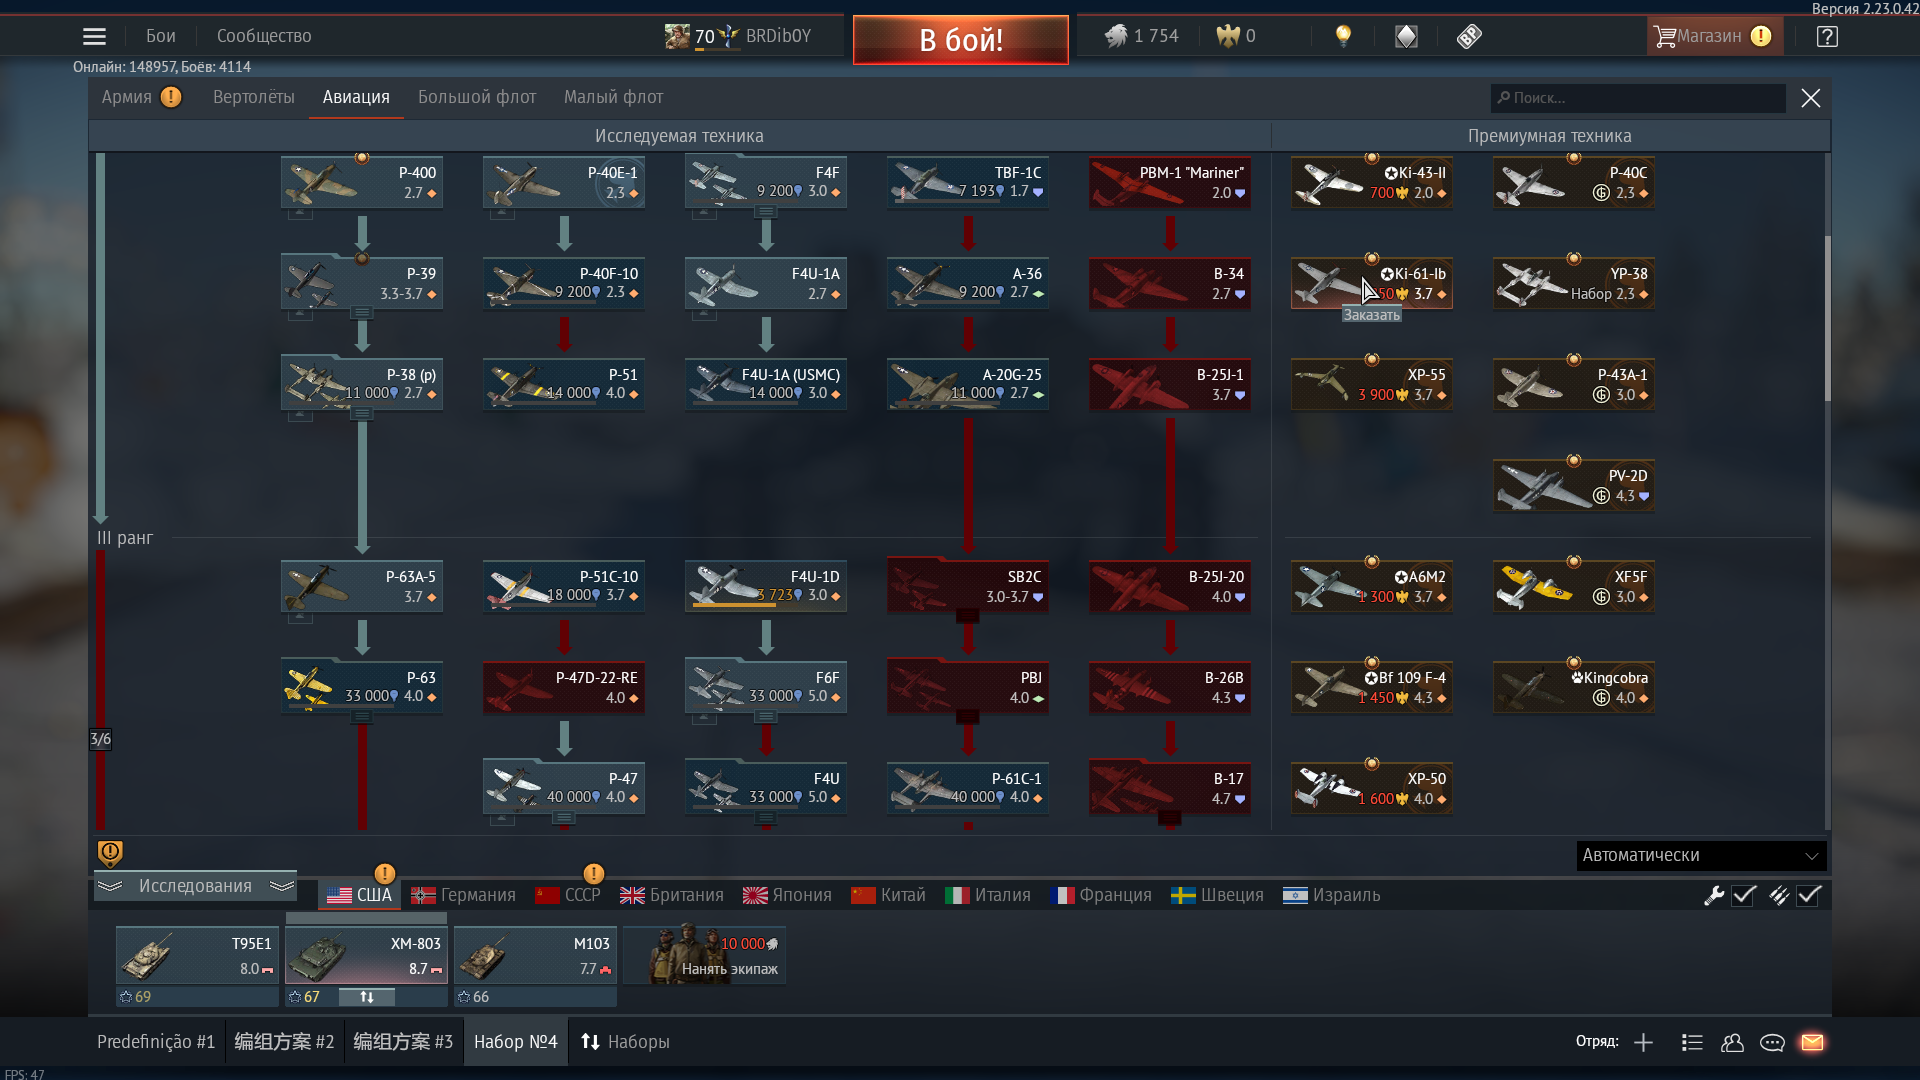Select the Швеция nation tab

[1217, 895]
